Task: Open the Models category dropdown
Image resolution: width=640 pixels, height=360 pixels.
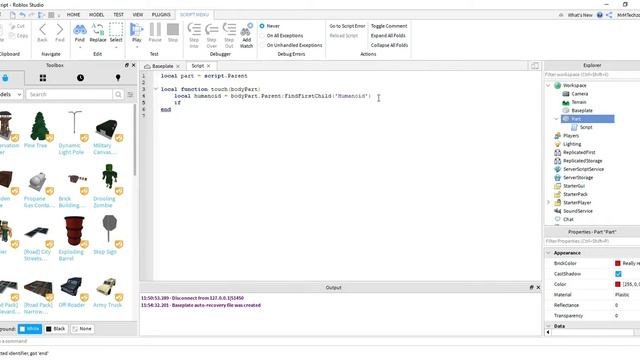Action: [x=11, y=94]
